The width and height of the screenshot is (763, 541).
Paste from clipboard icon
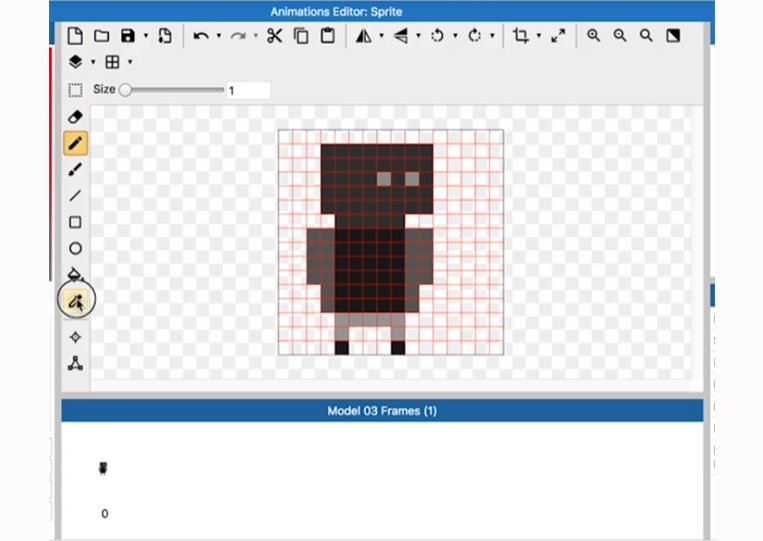pos(327,36)
